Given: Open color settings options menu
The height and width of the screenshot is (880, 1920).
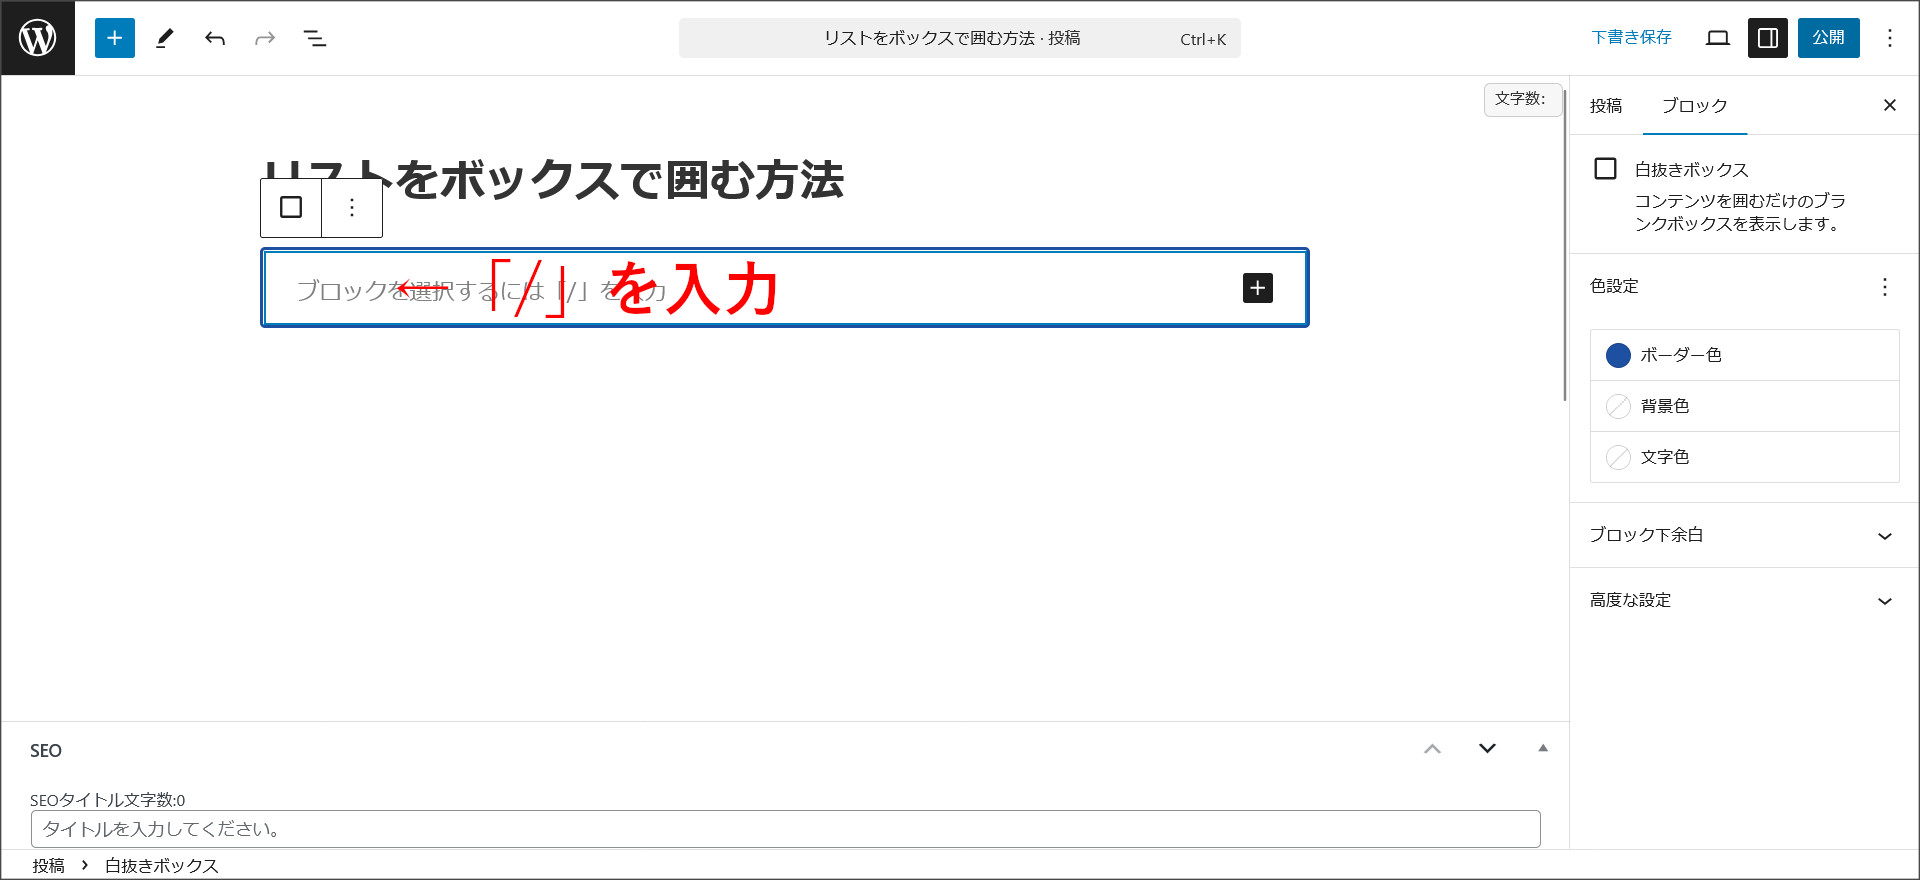Looking at the screenshot, I should (1885, 287).
